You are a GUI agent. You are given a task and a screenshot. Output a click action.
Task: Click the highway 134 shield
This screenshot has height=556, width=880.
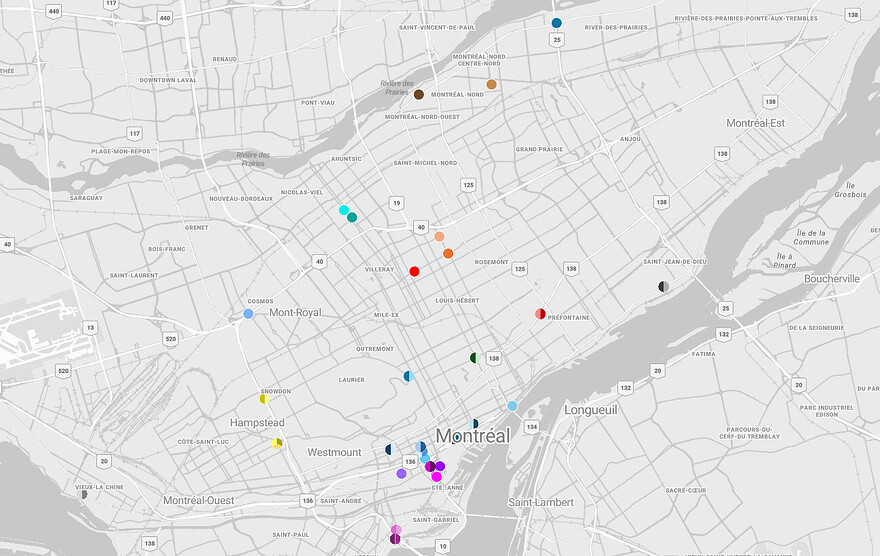(x=531, y=426)
